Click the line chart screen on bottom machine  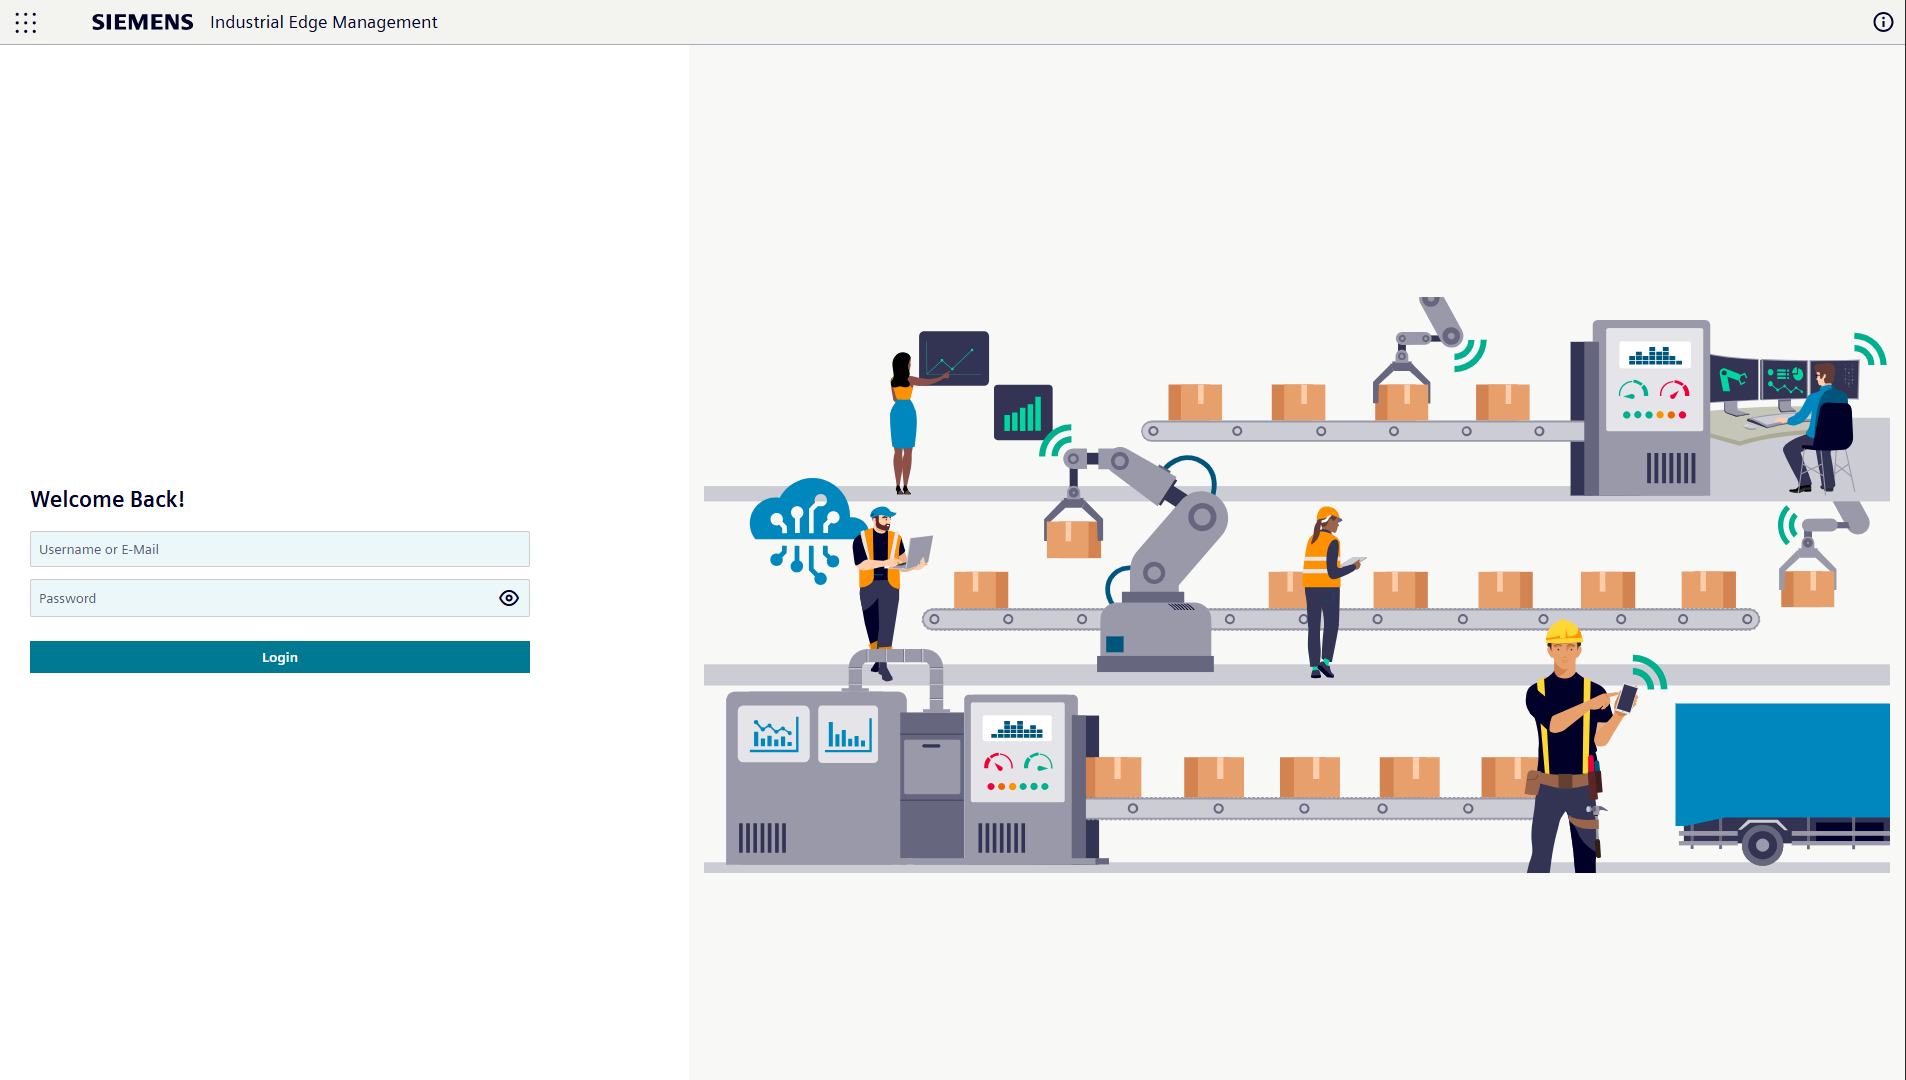[x=773, y=735]
